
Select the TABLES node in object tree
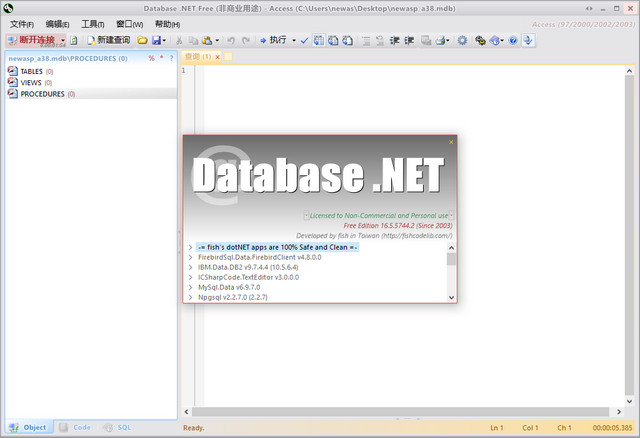[30, 72]
